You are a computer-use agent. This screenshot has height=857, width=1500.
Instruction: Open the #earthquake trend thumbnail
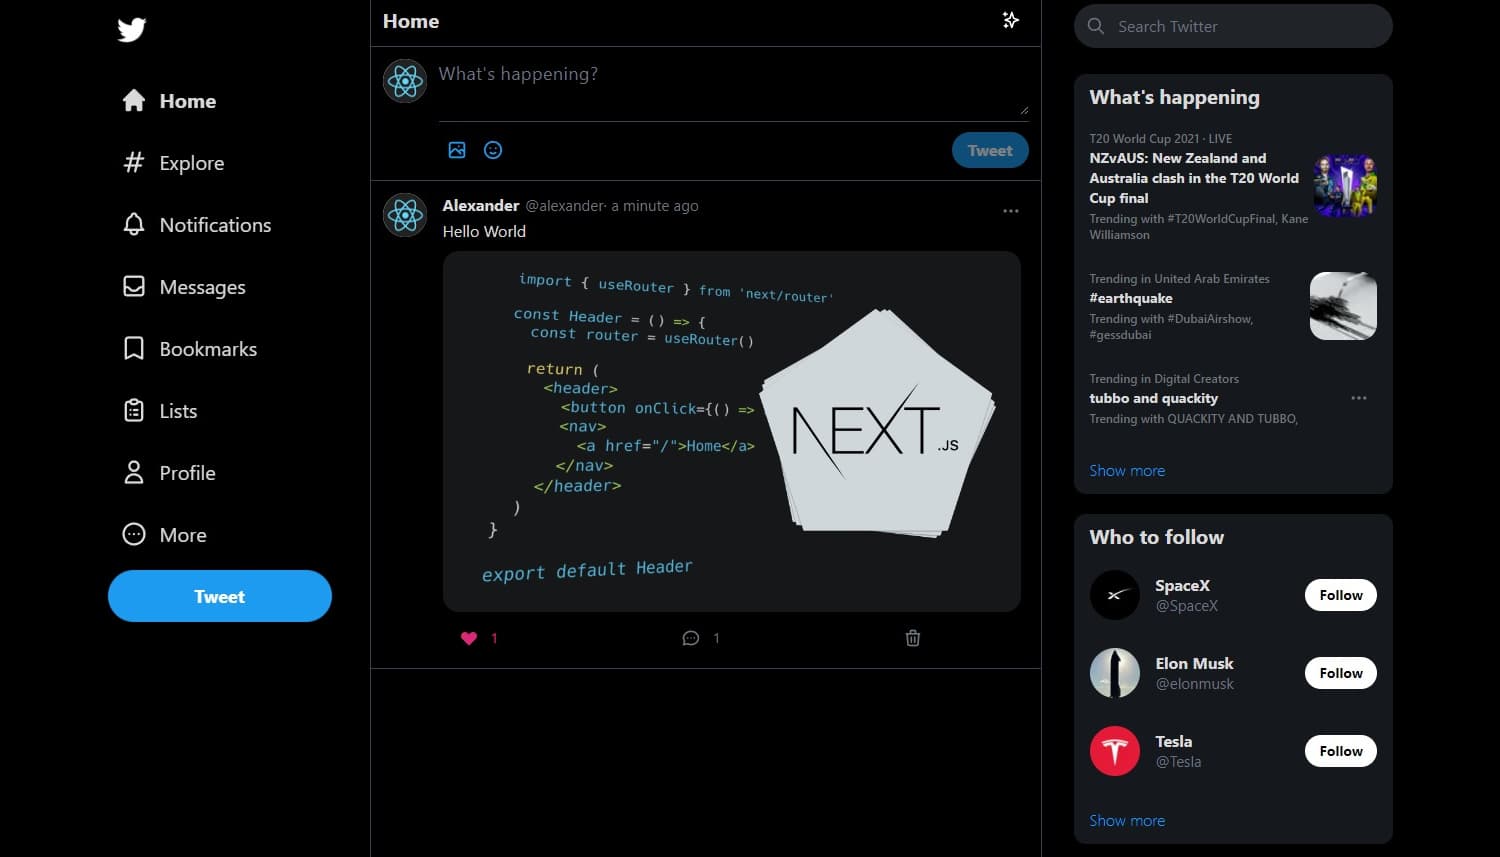tap(1343, 306)
